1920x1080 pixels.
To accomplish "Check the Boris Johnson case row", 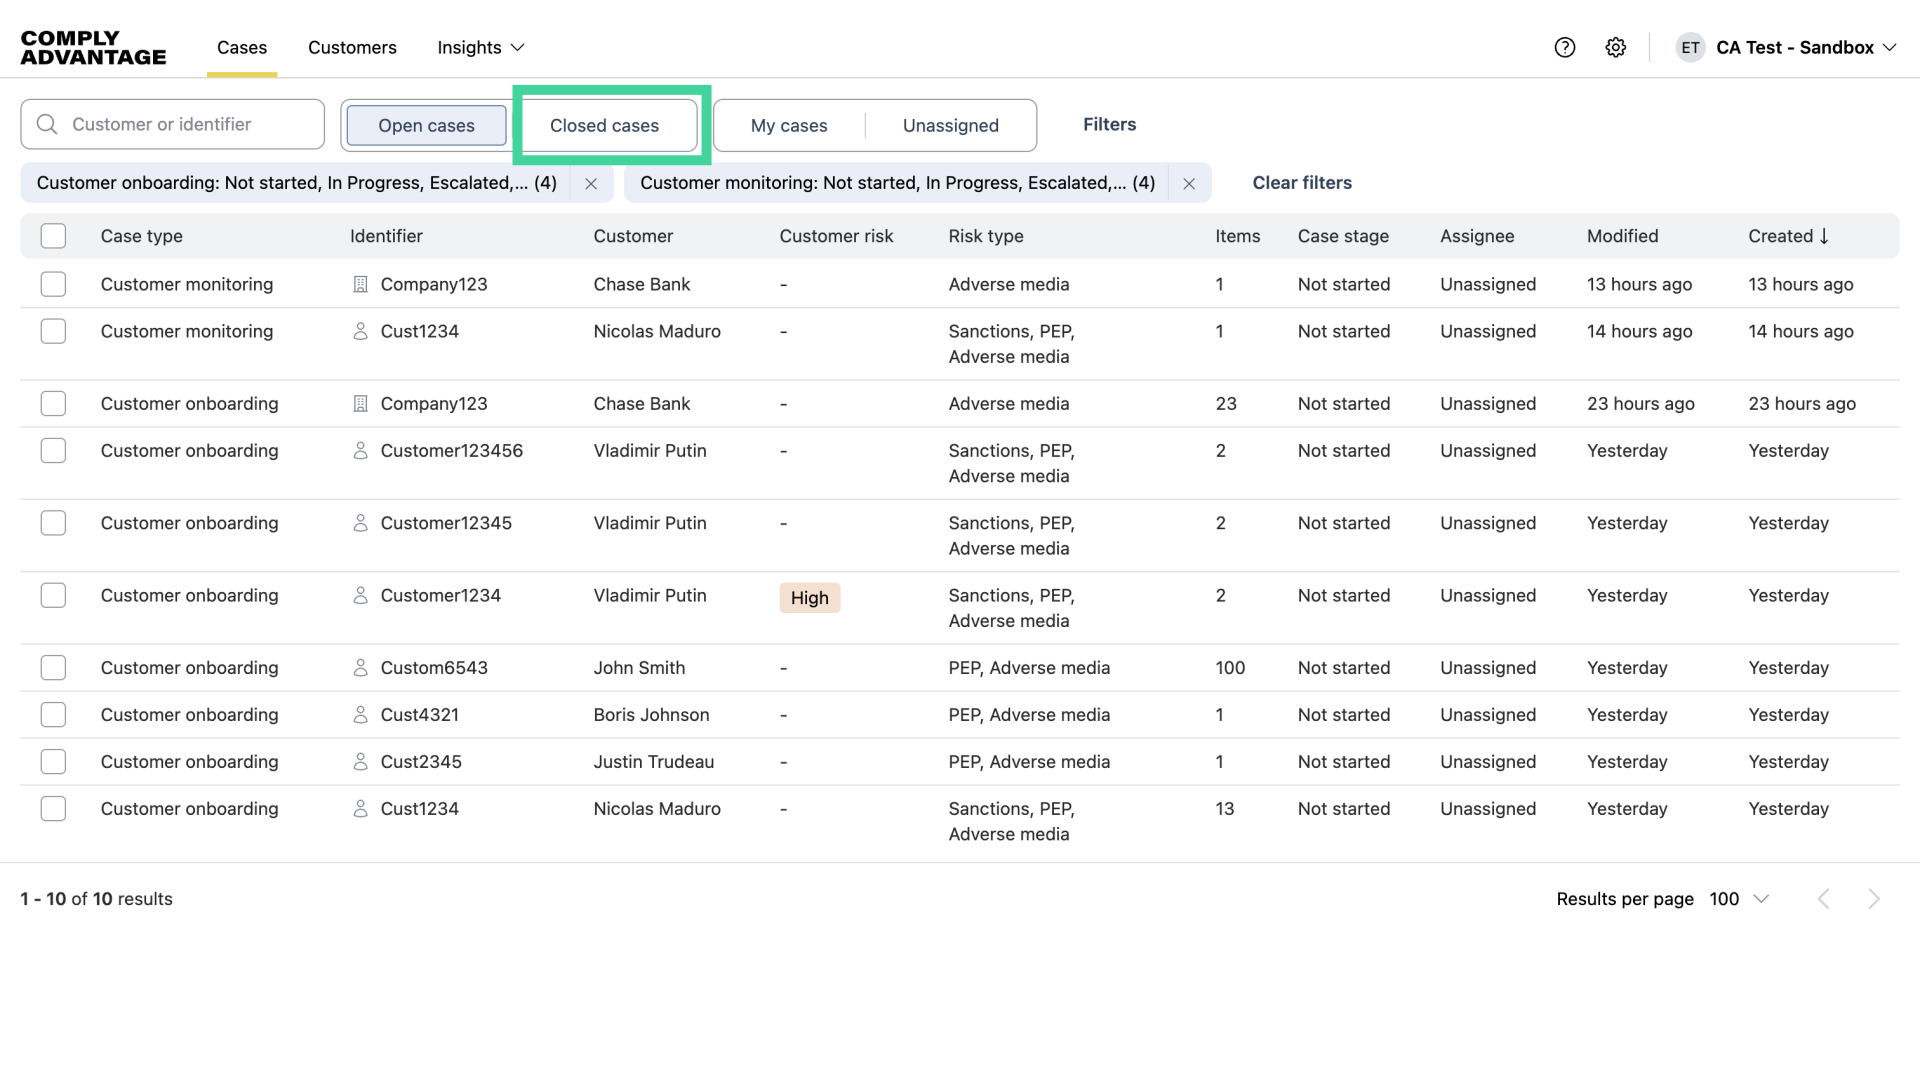I will (x=53, y=715).
